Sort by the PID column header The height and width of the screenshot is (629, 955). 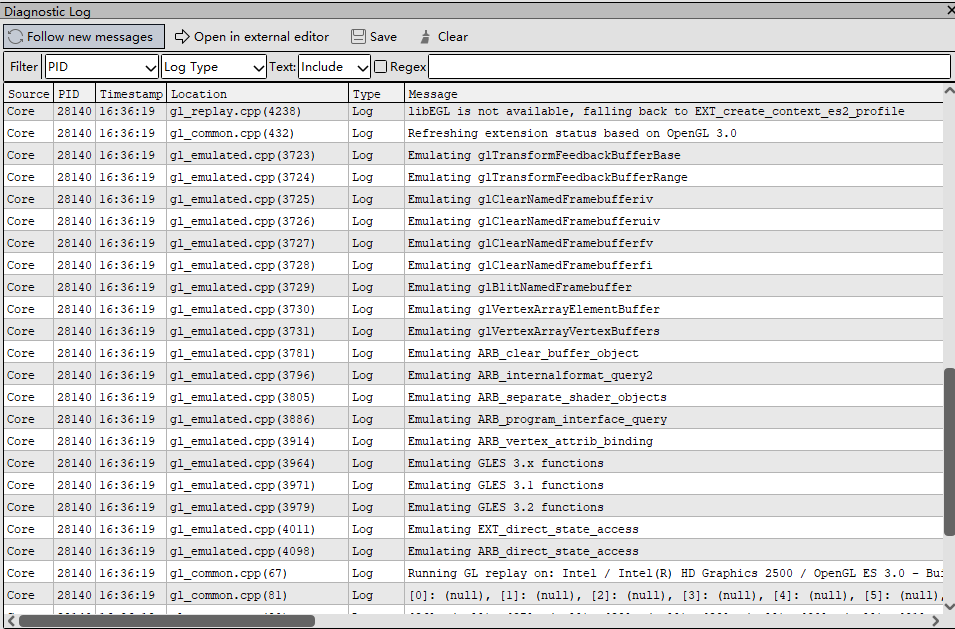(74, 94)
